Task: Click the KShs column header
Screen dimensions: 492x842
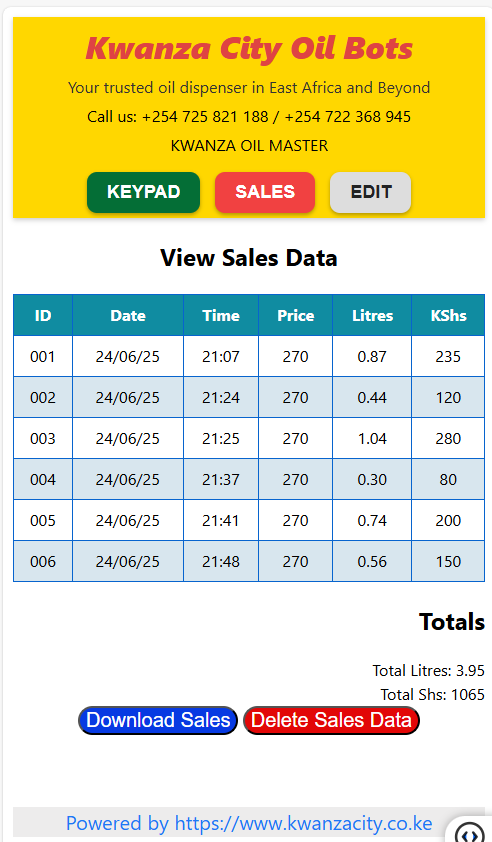Action: pyautogui.click(x=448, y=315)
